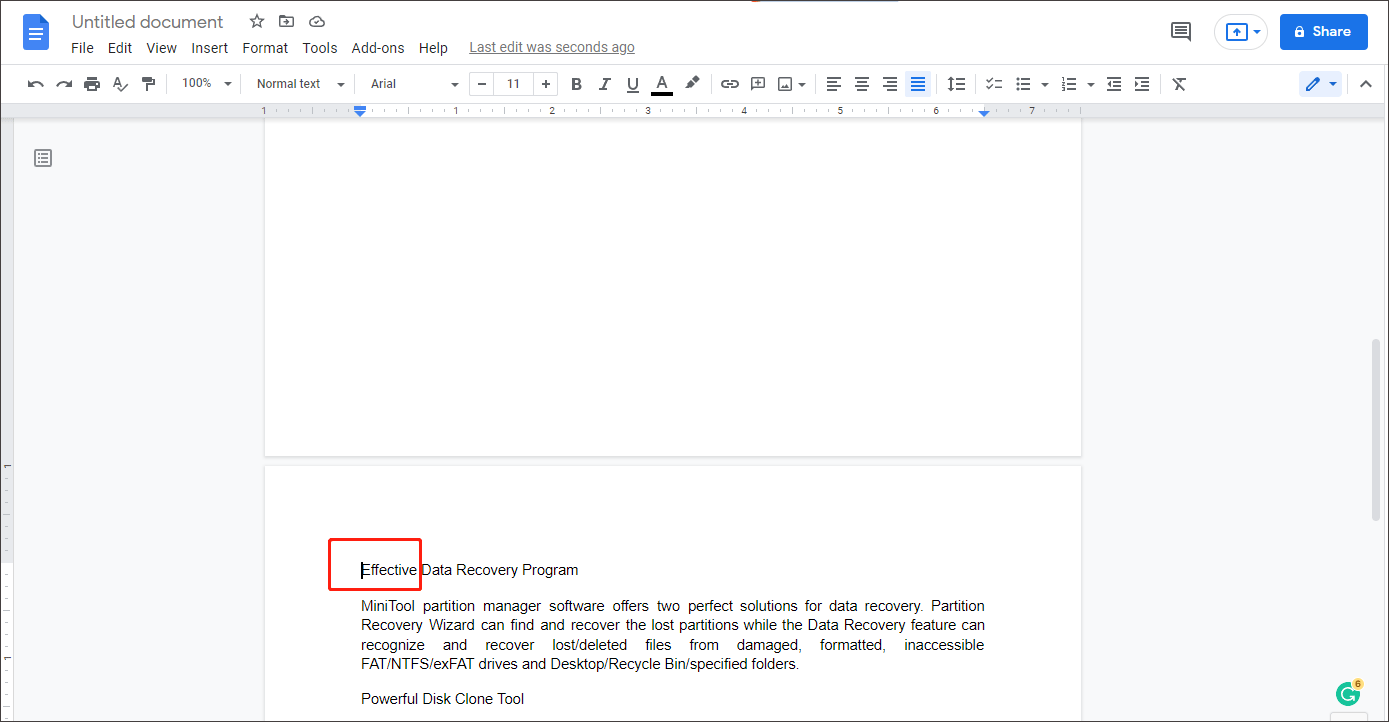
Task: Toggle italic formatting
Action: (604, 84)
